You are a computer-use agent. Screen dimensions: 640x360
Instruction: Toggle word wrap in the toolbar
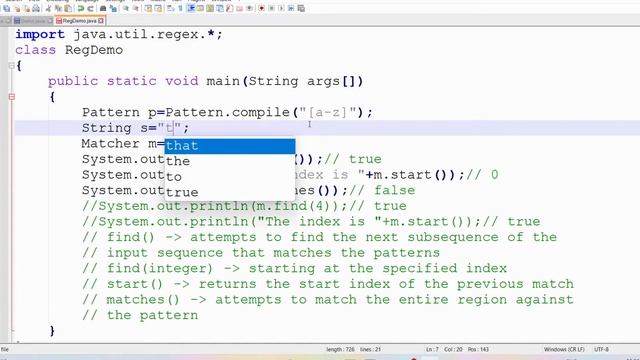point(171,9)
